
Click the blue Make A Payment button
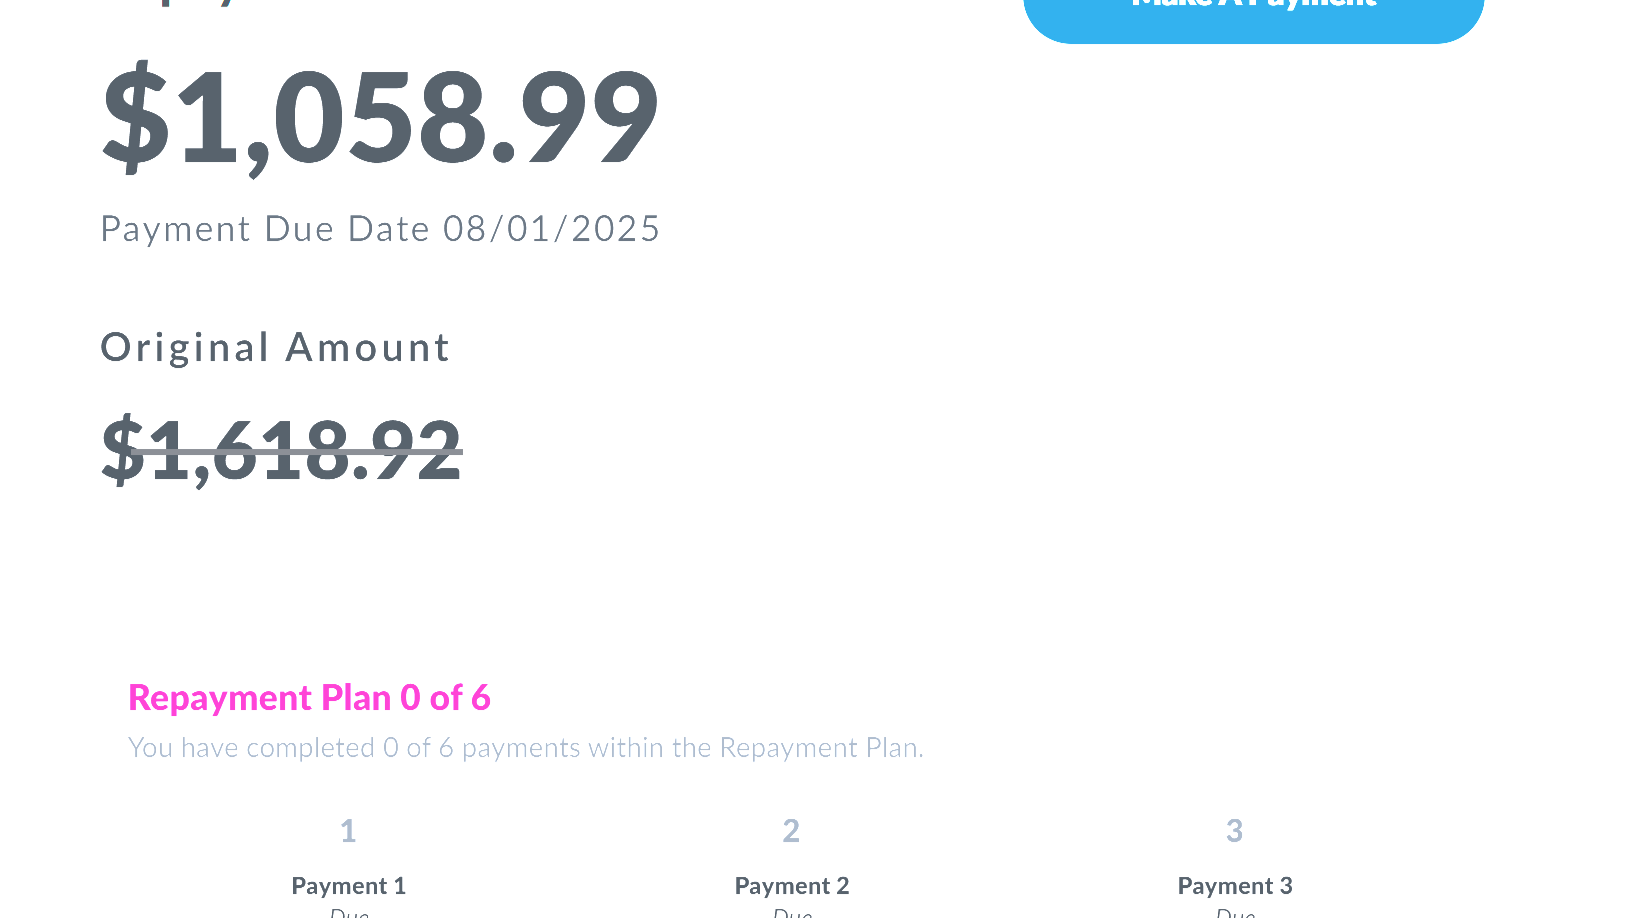pos(1253,15)
